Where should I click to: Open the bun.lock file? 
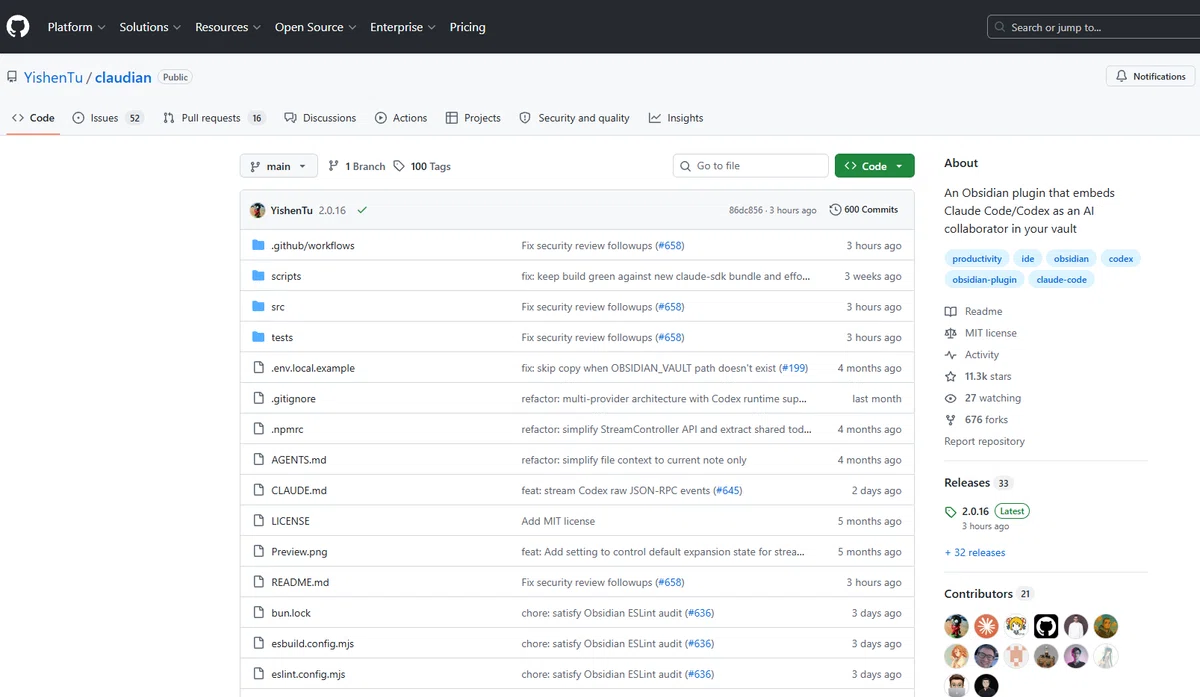[291, 613]
